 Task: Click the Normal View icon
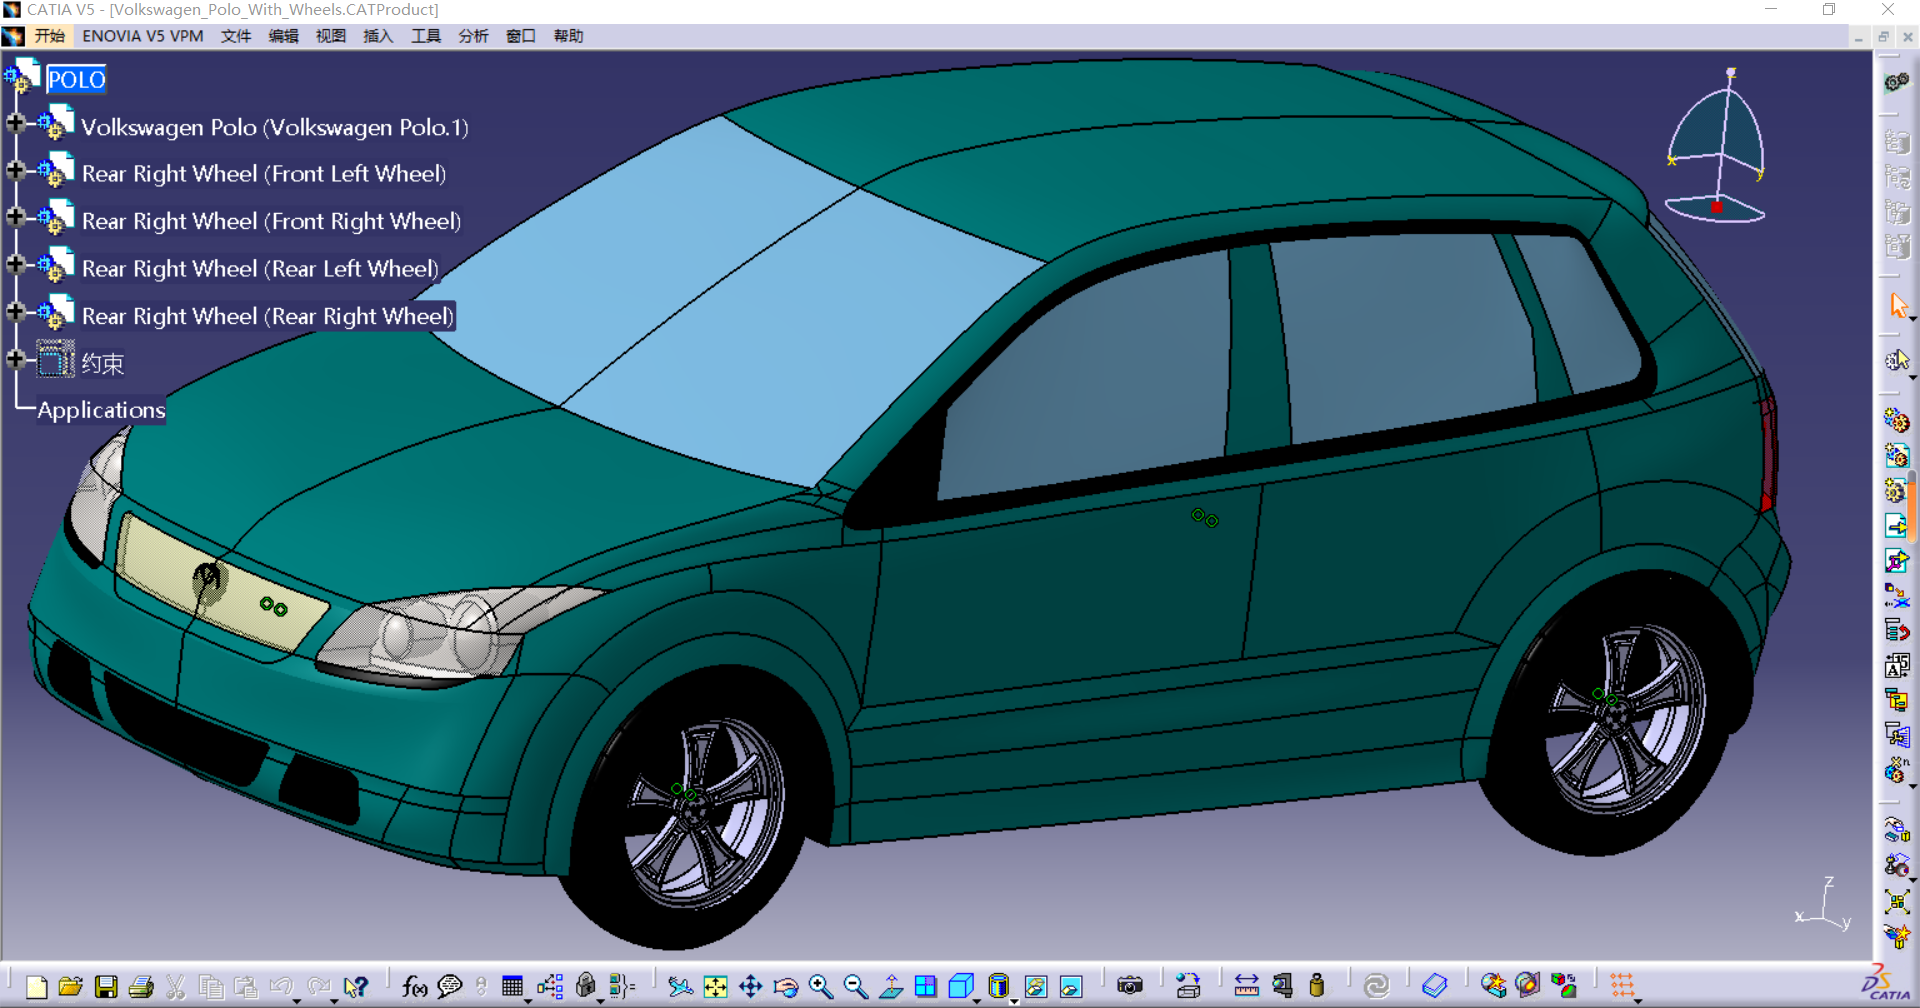pos(891,987)
